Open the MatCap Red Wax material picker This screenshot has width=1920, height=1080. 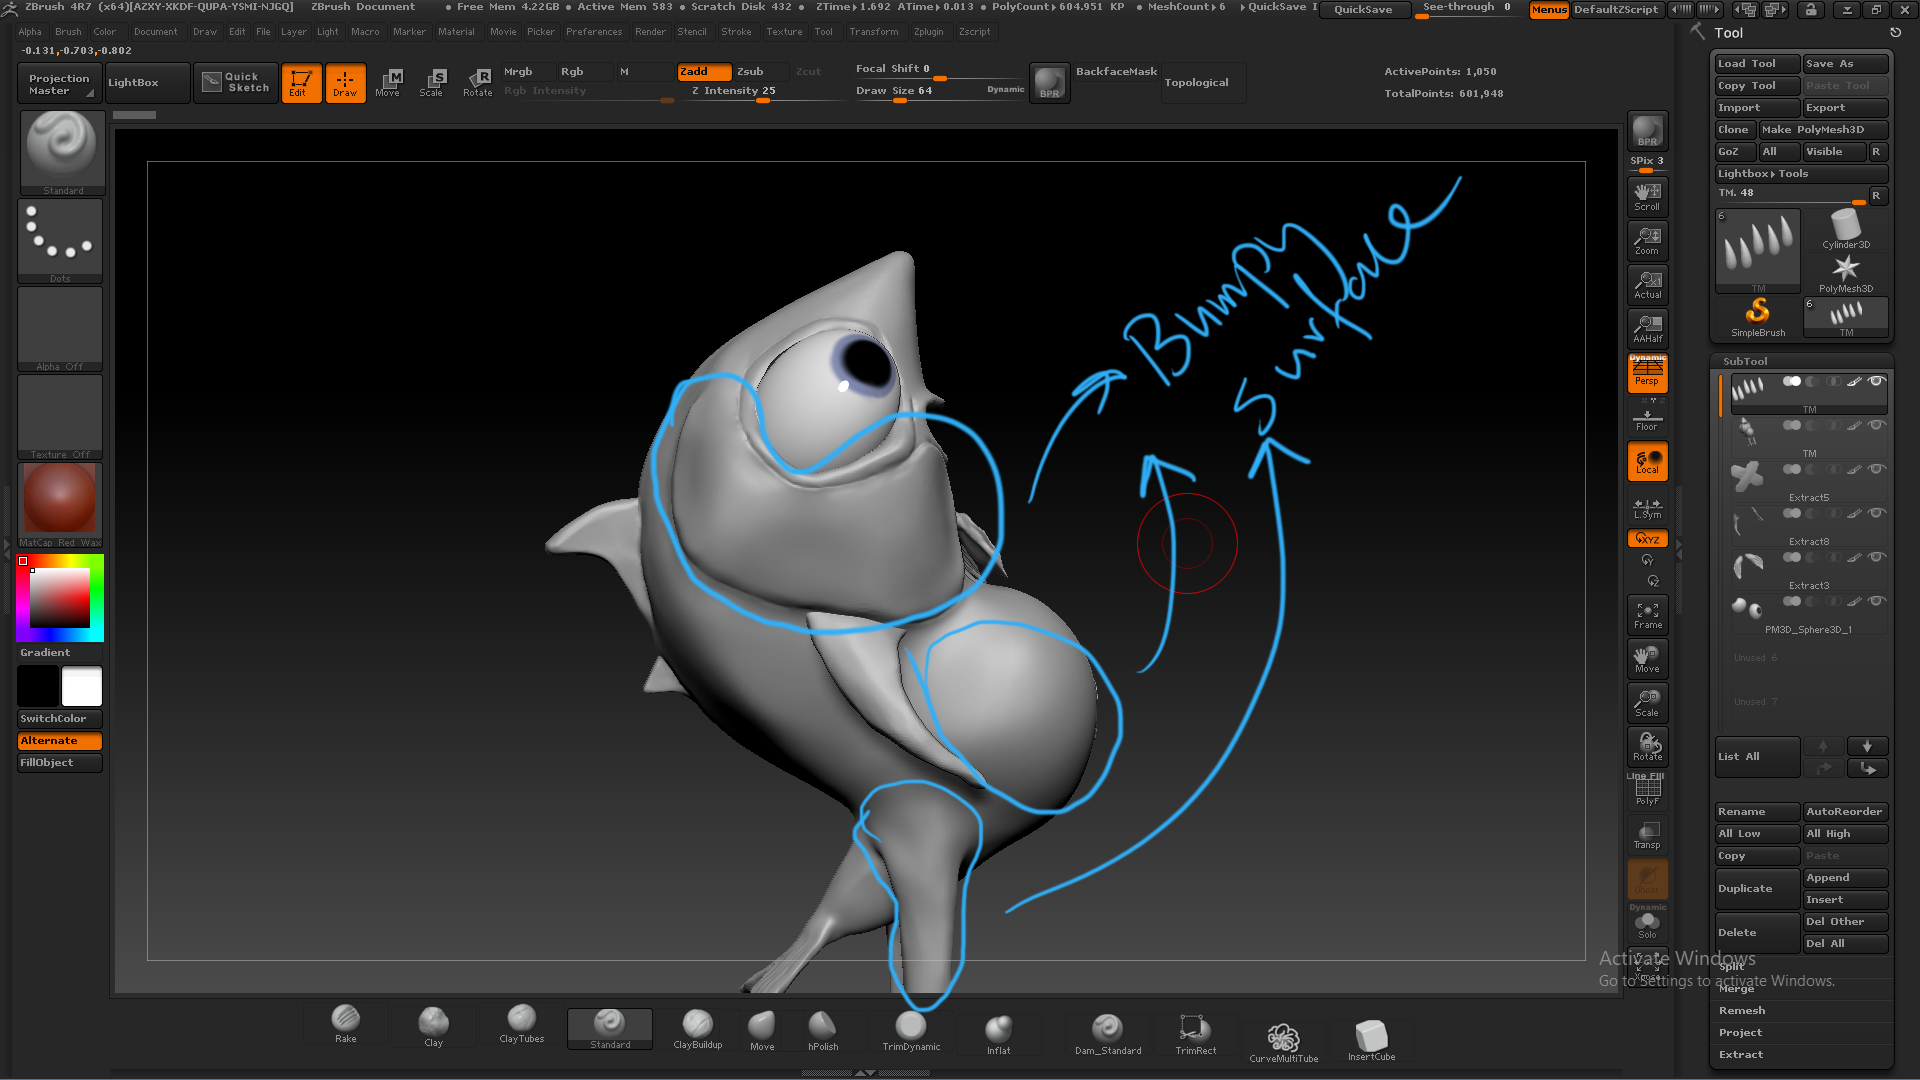[60, 504]
